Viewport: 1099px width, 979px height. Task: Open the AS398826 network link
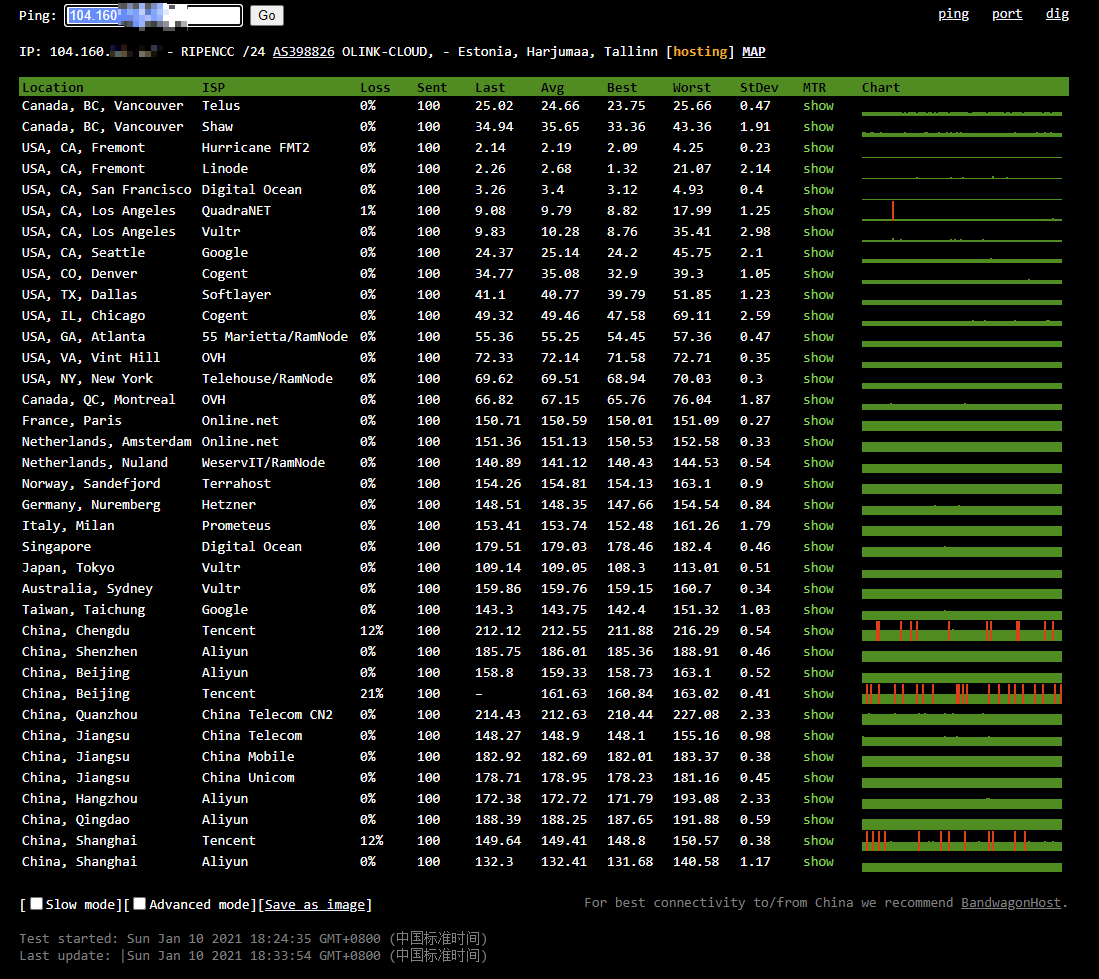click(303, 52)
